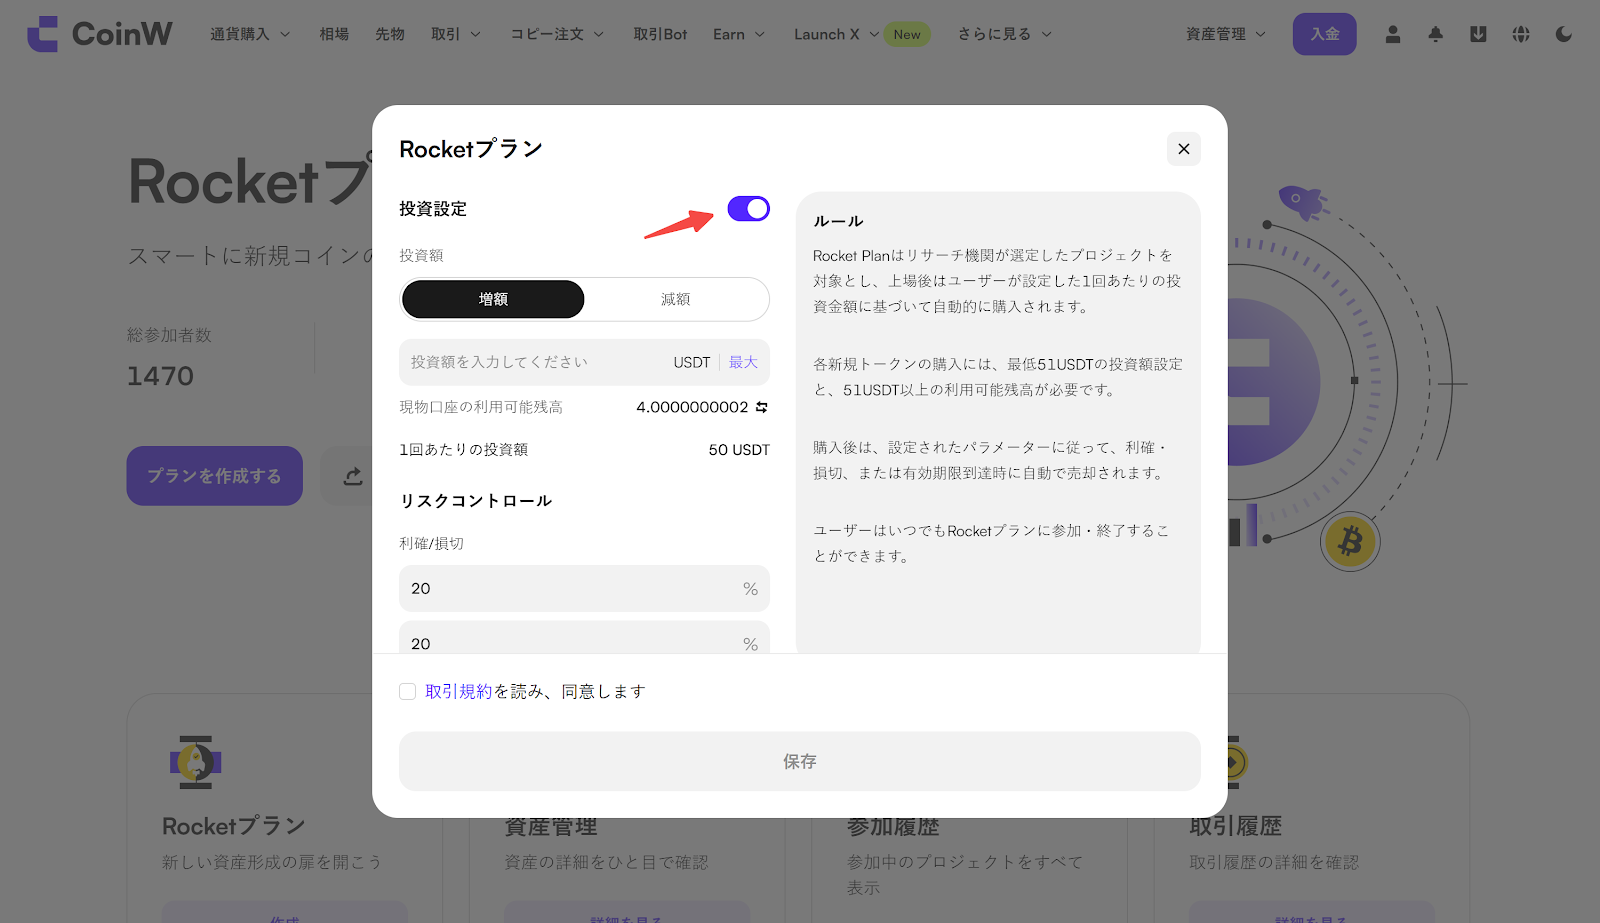Toggle the 投資設定 switch off
Viewport: 1600px width, 923px height.
pyautogui.click(x=748, y=208)
